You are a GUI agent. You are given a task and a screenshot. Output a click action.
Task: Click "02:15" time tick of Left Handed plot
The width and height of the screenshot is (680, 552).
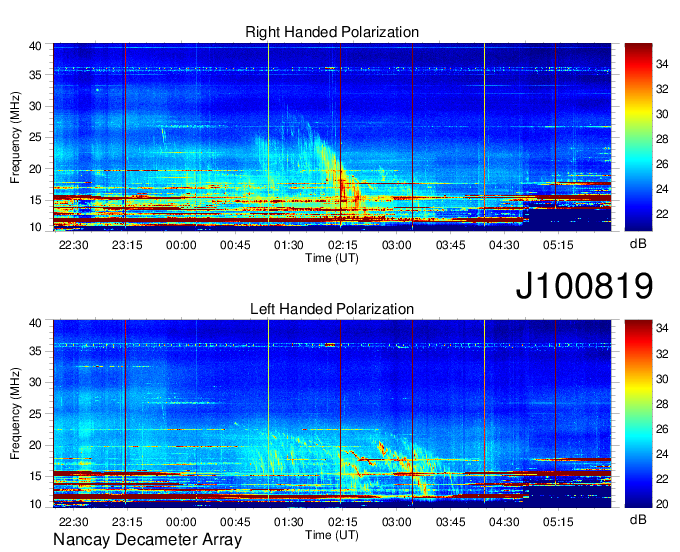pyautogui.click(x=343, y=522)
